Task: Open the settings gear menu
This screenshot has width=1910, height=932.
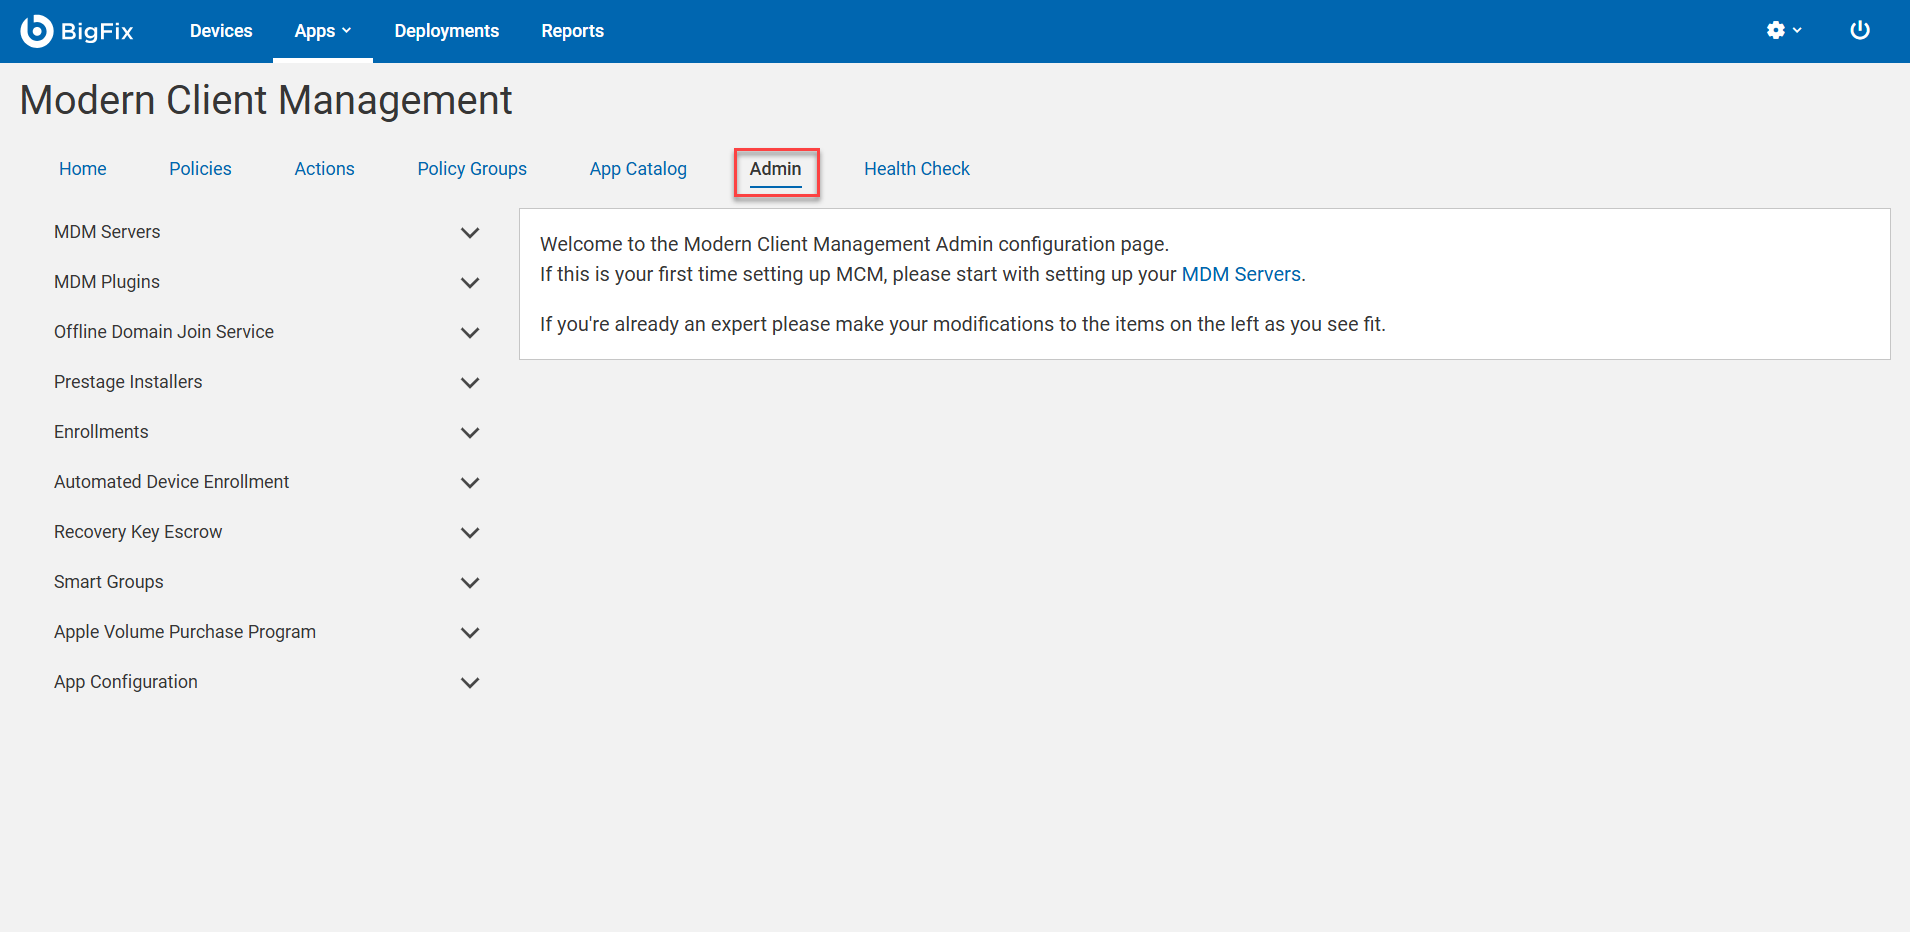Action: pyautogui.click(x=1784, y=31)
